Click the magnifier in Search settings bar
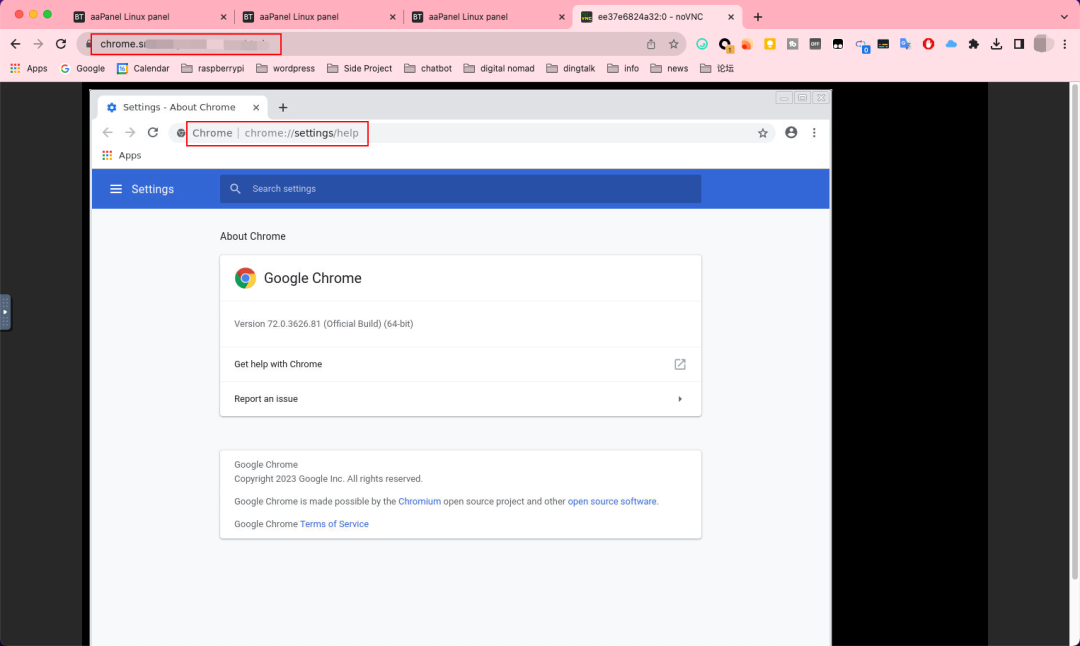1080x646 pixels. click(x=235, y=189)
